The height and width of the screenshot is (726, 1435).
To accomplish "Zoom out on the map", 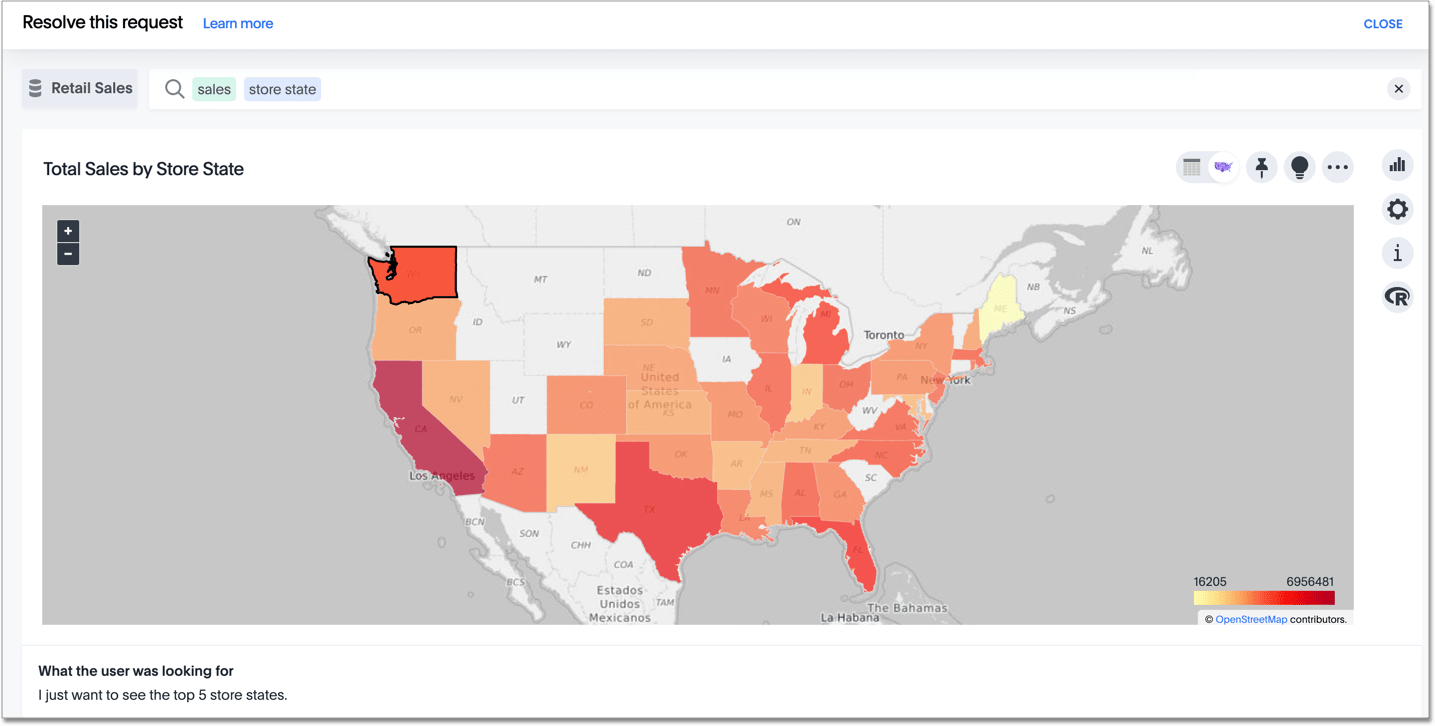I will (68, 254).
